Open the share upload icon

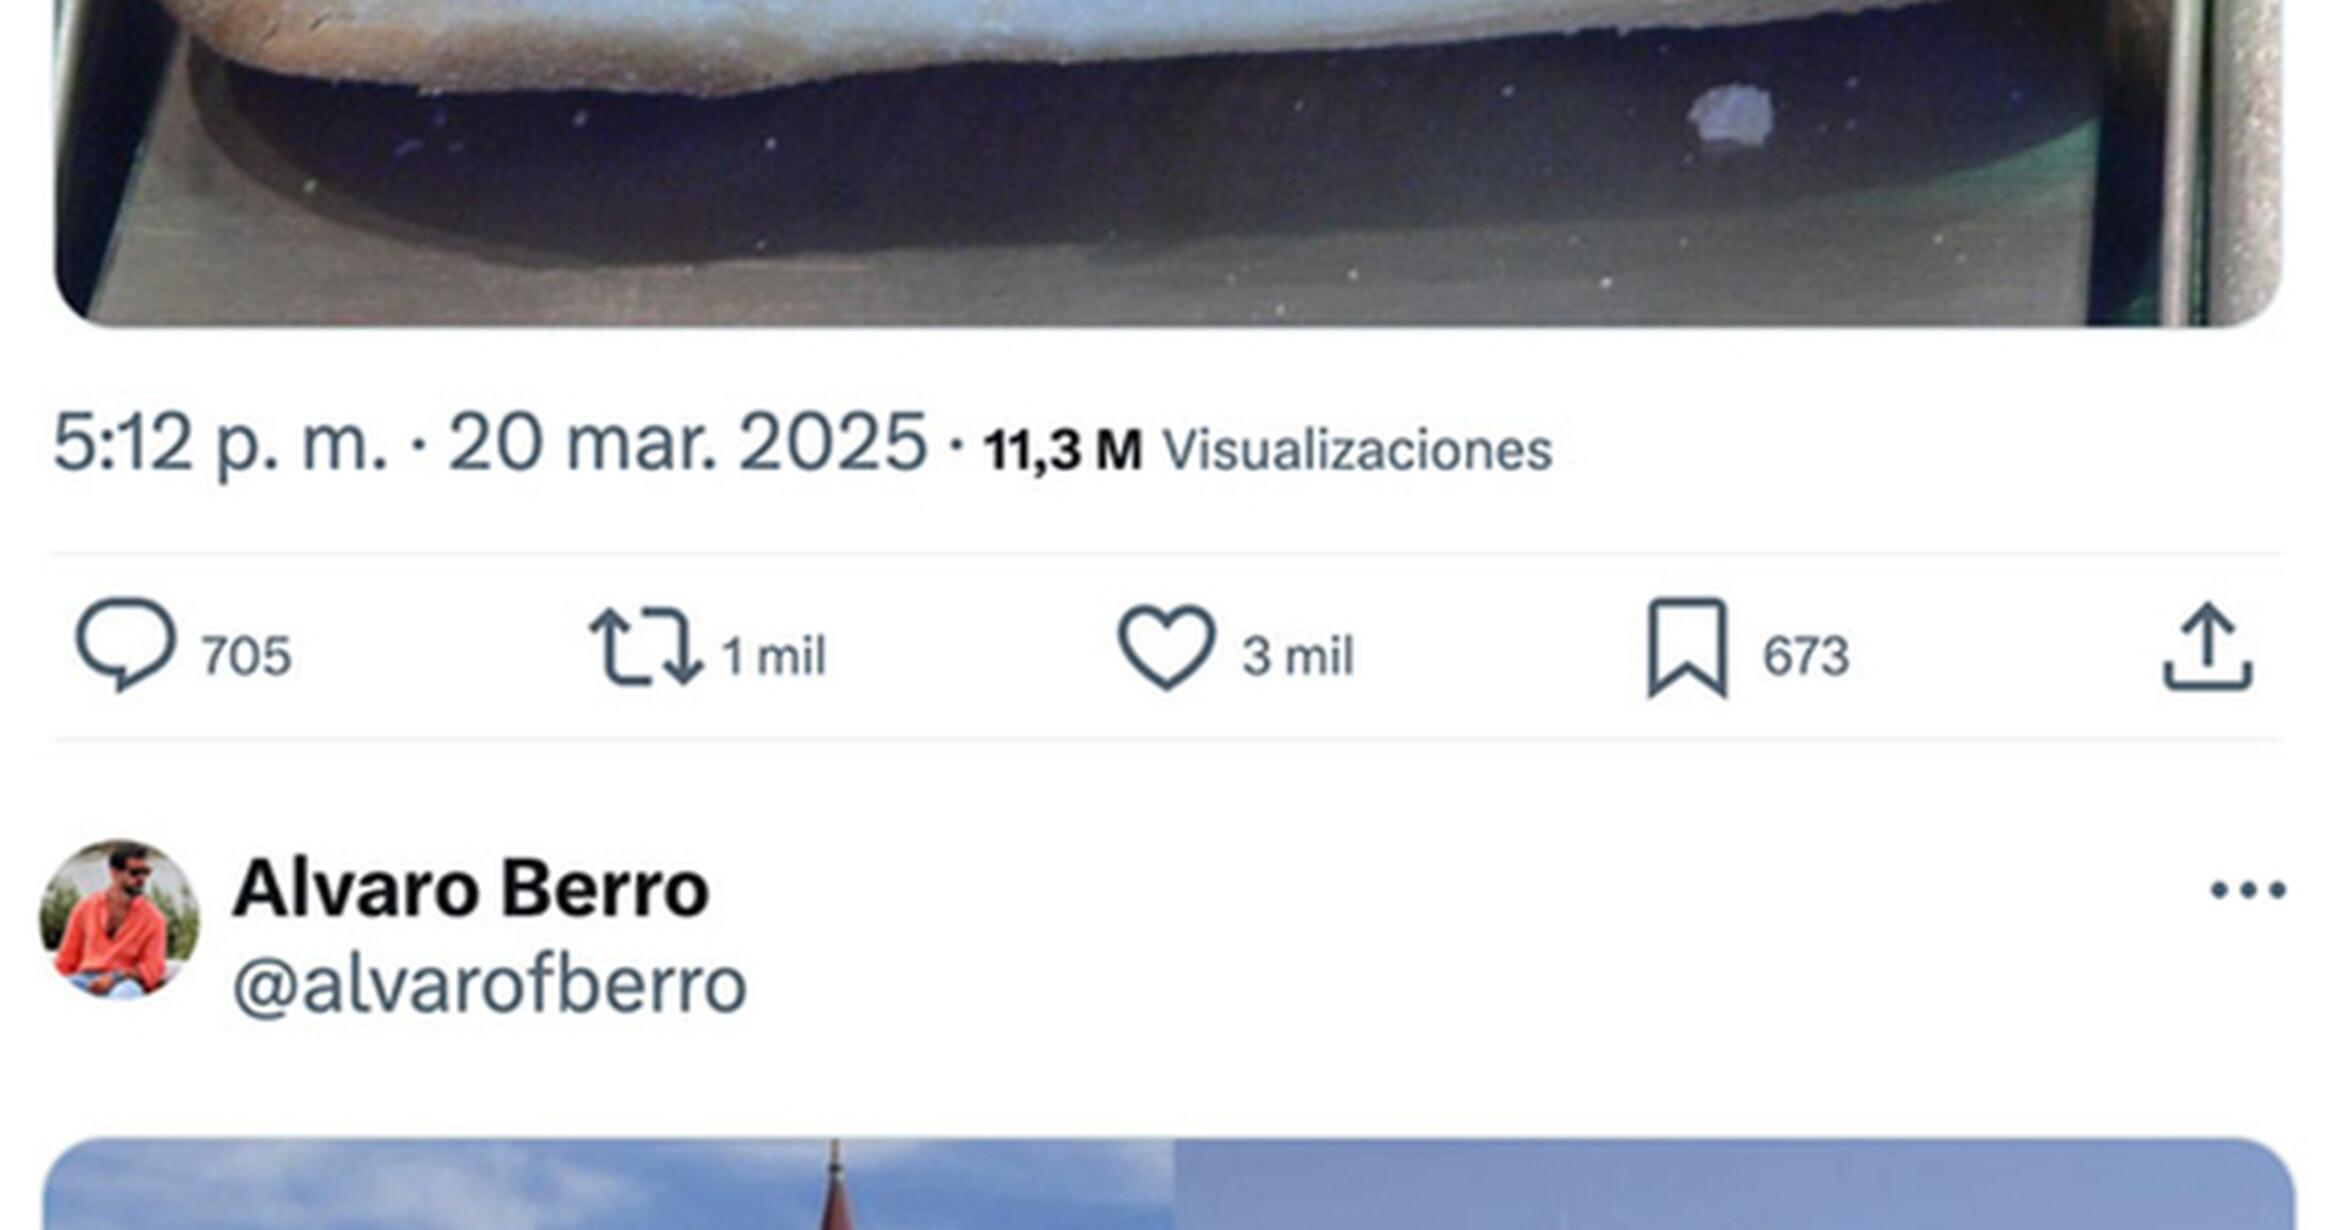click(x=2208, y=647)
